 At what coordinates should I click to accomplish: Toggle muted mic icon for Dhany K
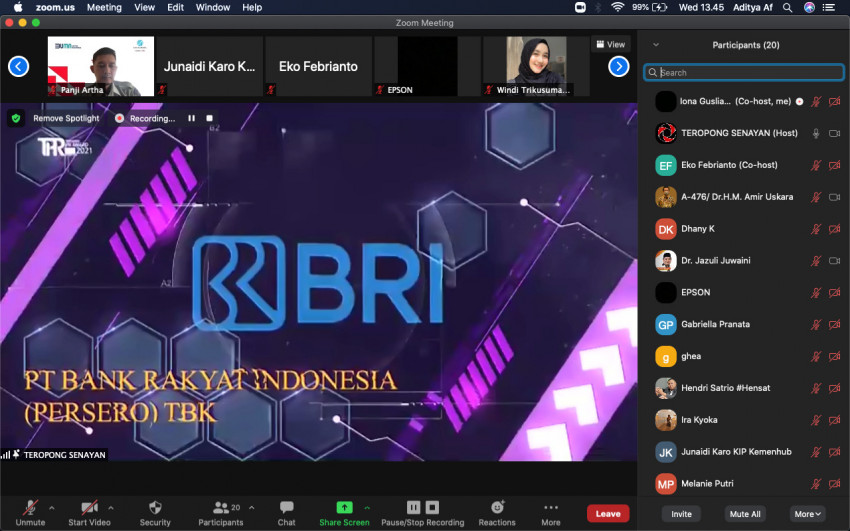click(x=816, y=229)
